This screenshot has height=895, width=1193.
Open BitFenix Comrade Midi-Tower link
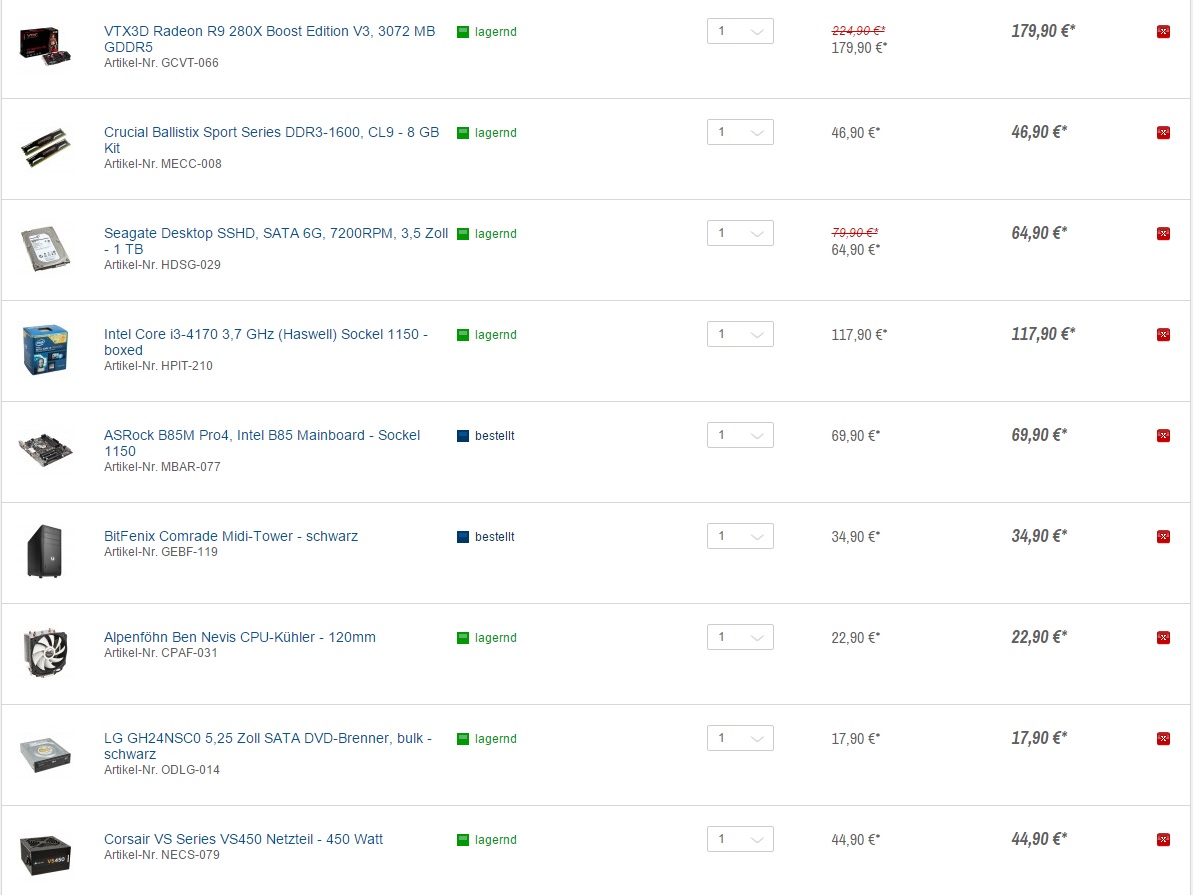pyautogui.click(x=231, y=536)
